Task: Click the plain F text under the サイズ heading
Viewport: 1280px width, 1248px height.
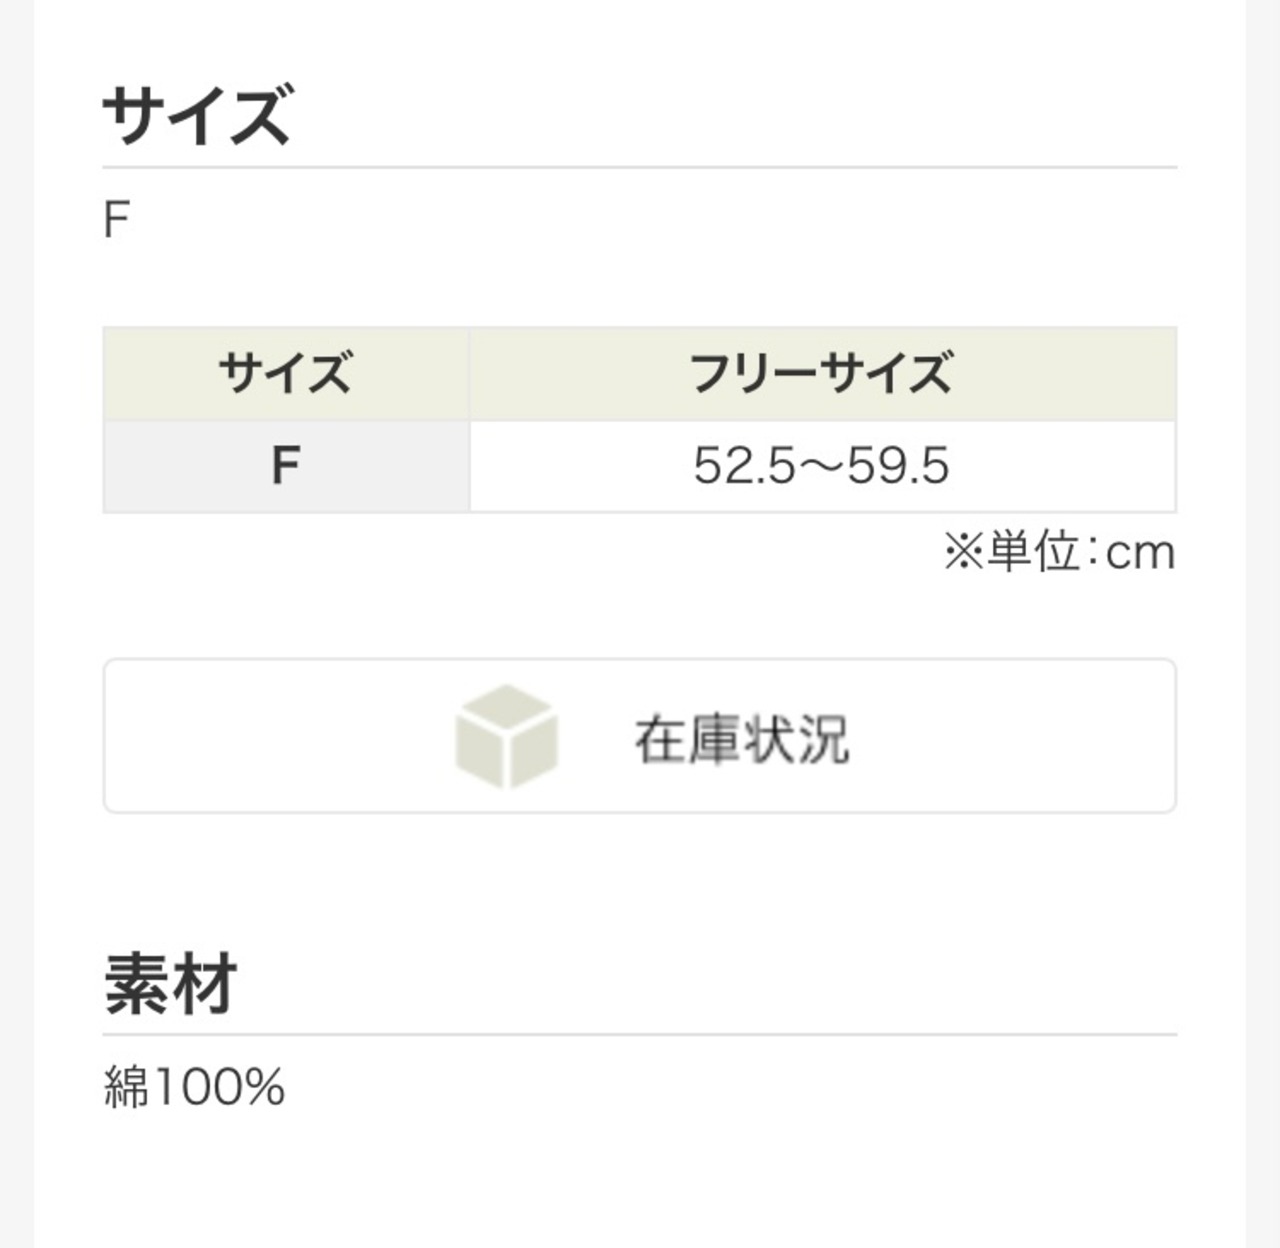Action: (x=117, y=220)
